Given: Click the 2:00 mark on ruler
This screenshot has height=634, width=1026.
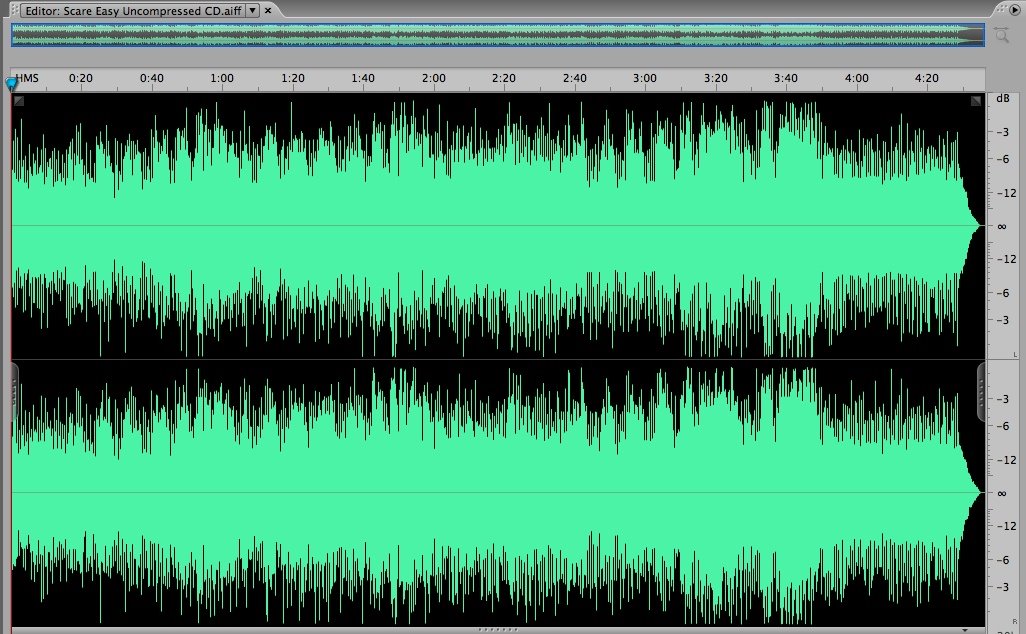Looking at the screenshot, I should pyautogui.click(x=433, y=78).
